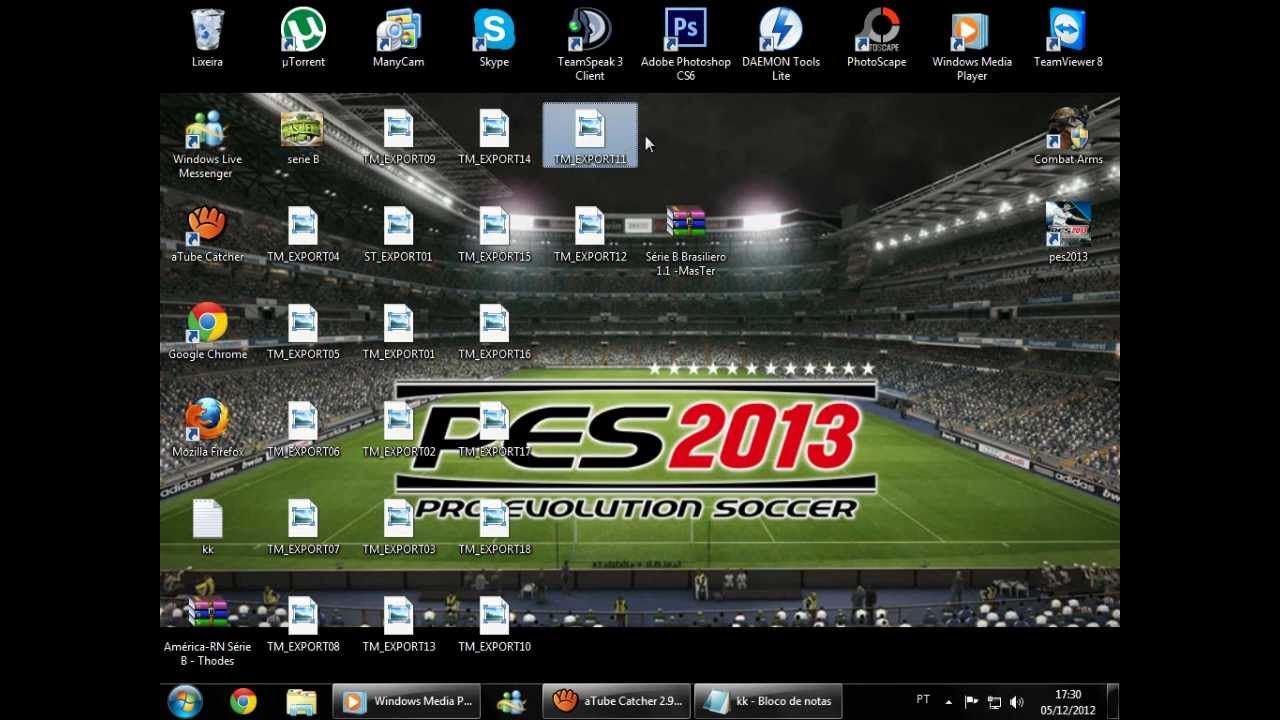Image resolution: width=1280 pixels, height=720 pixels.
Task: Show hidden tray icons arrow
Action: tap(947, 702)
